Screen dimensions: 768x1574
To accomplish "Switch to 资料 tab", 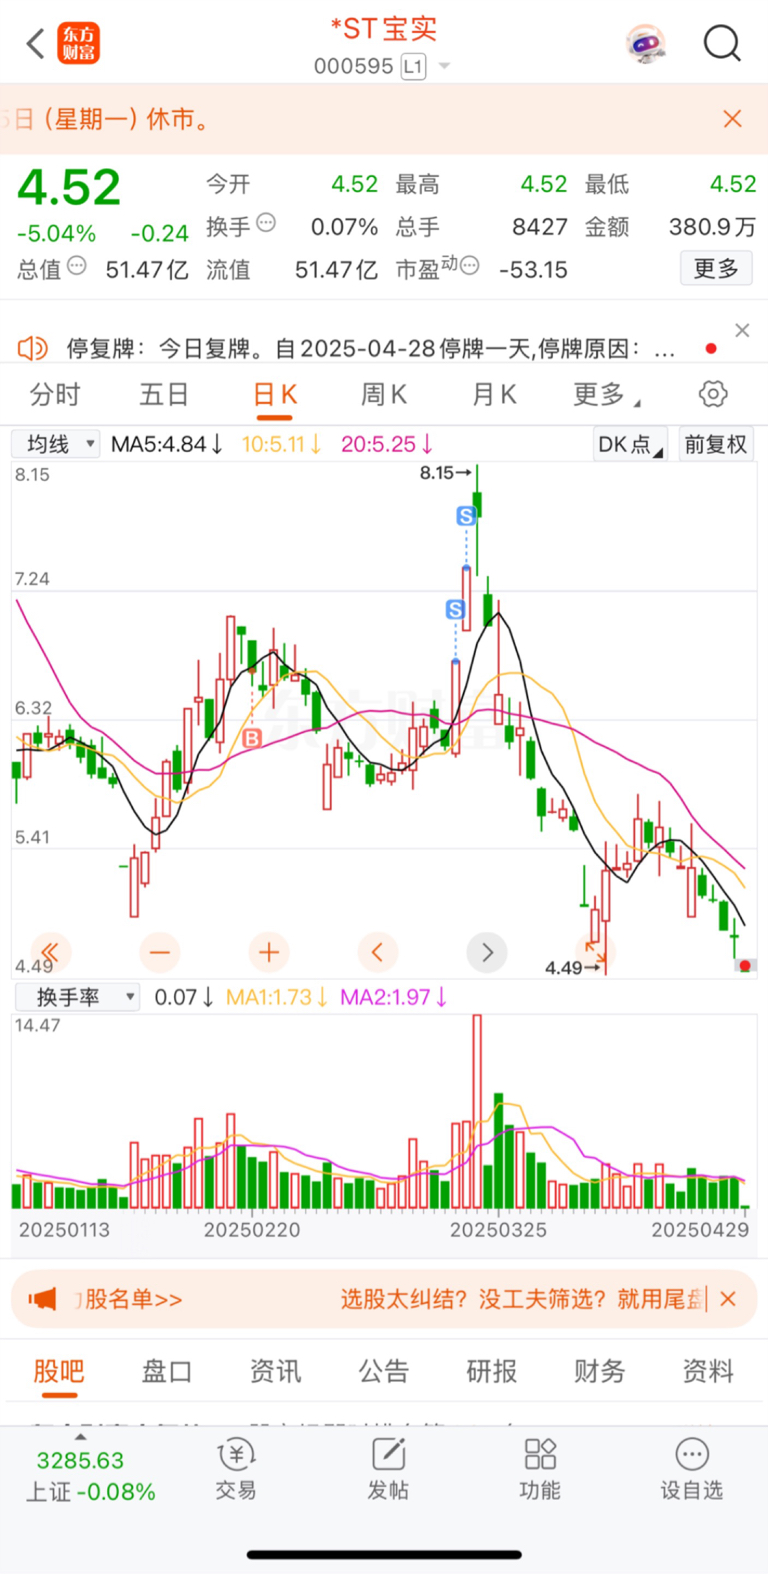I will coord(708,1371).
